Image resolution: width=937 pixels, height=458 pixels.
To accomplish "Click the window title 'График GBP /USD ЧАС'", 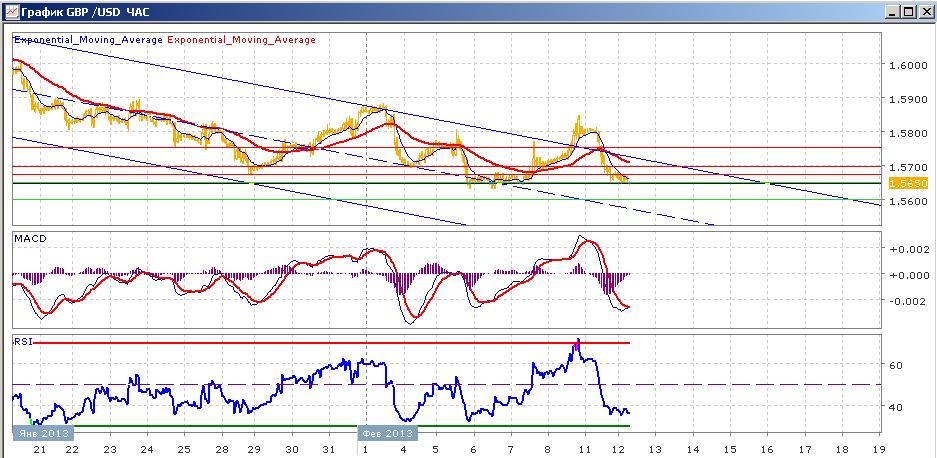I will click(85, 11).
